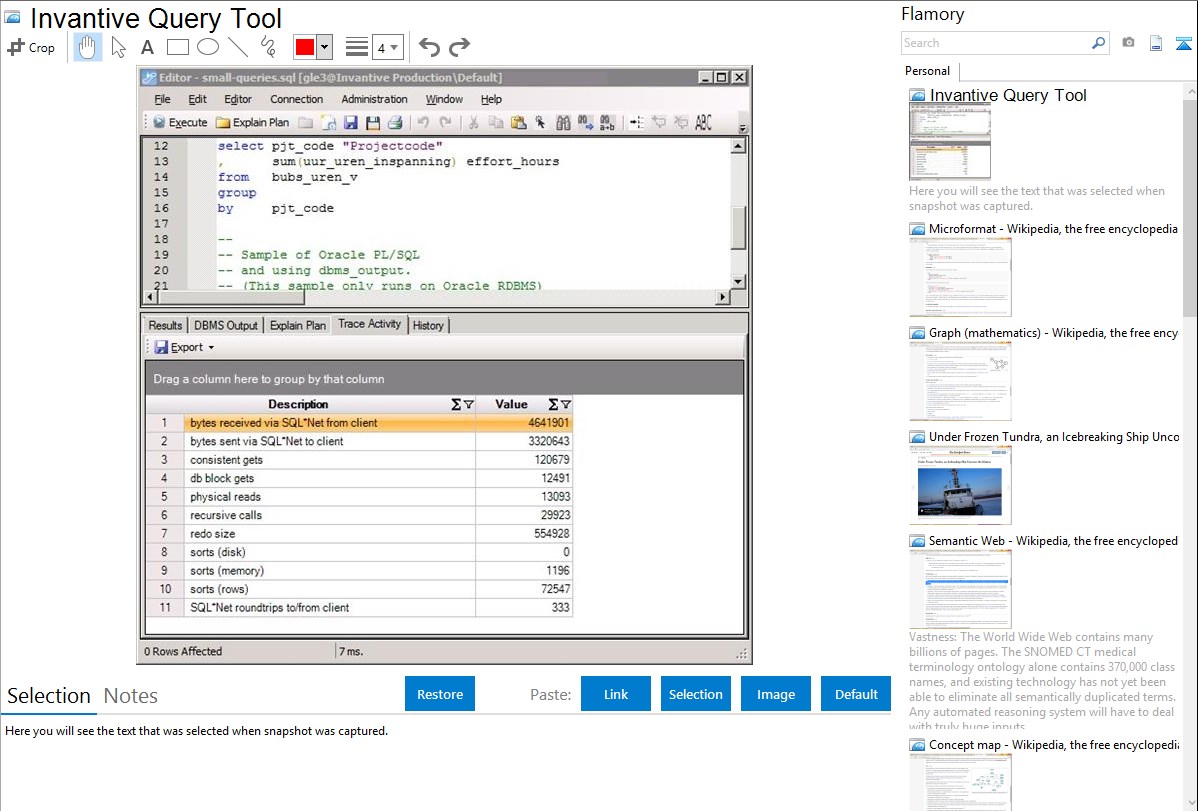Undo the last annotation
This screenshot has width=1198, height=811.
[x=429, y=47]
